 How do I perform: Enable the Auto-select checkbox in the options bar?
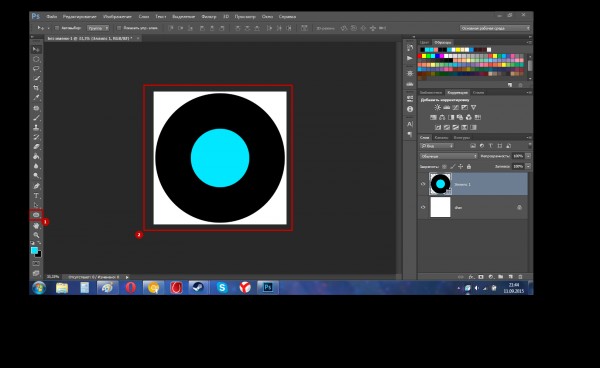[57, 28]
